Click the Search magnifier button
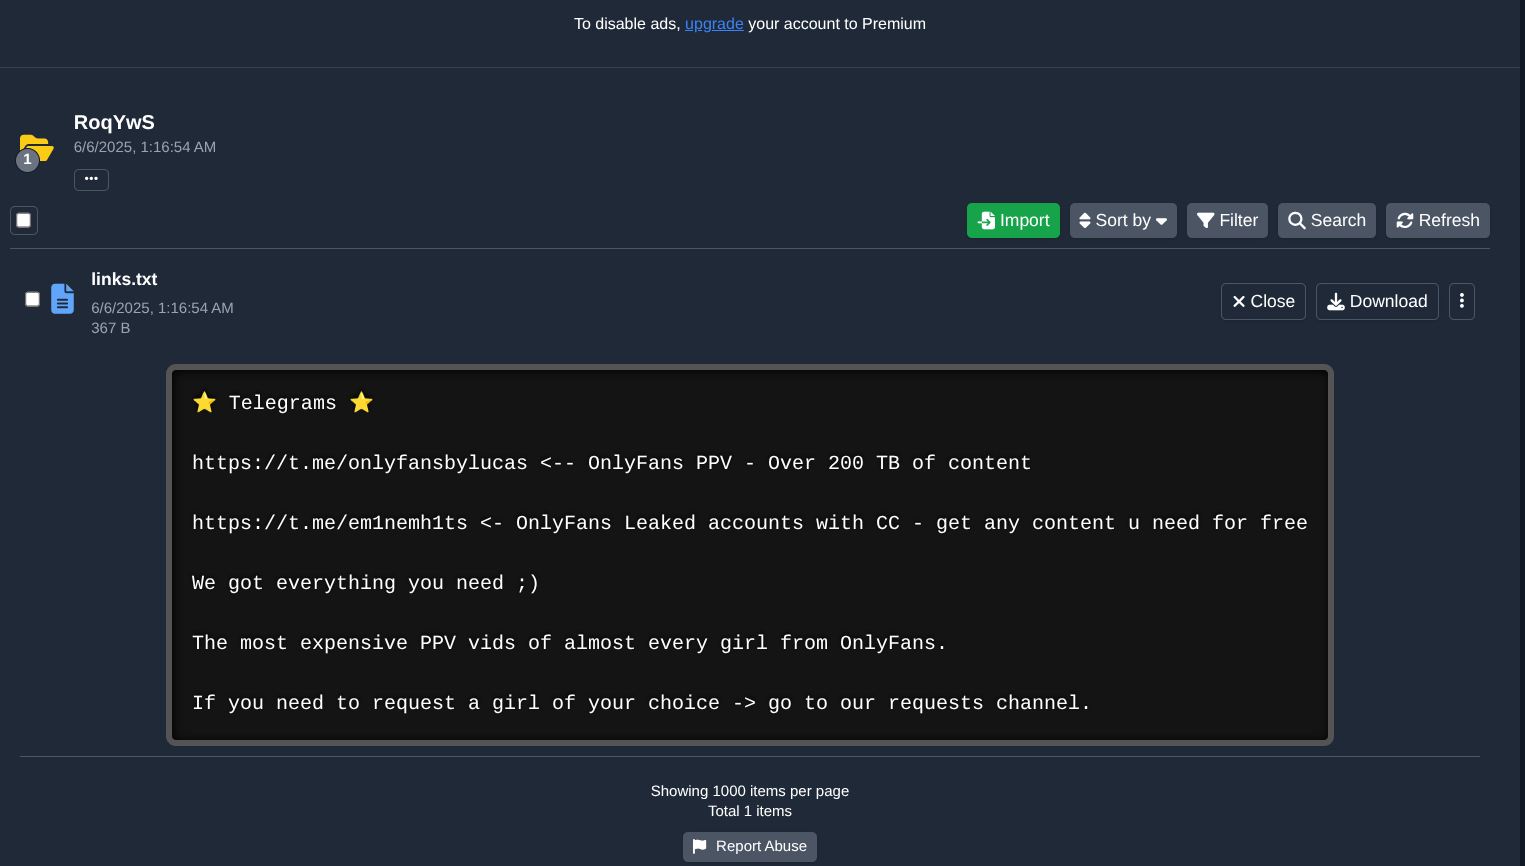Viewport: 1525px width, 866px height. (1326, 221)
